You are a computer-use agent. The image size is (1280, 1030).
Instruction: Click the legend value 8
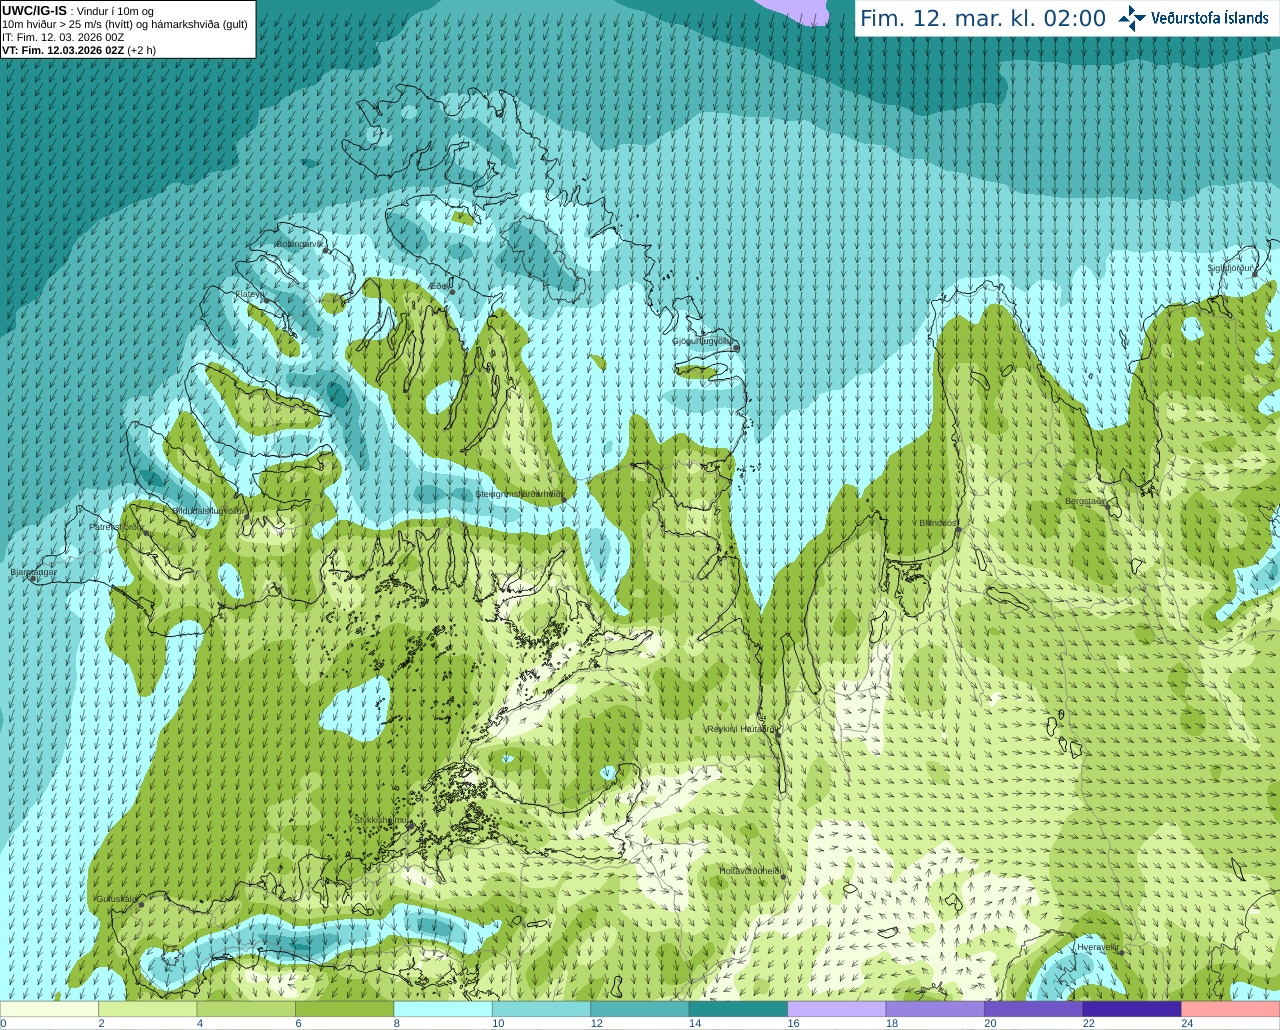(x=397, y=1023)
